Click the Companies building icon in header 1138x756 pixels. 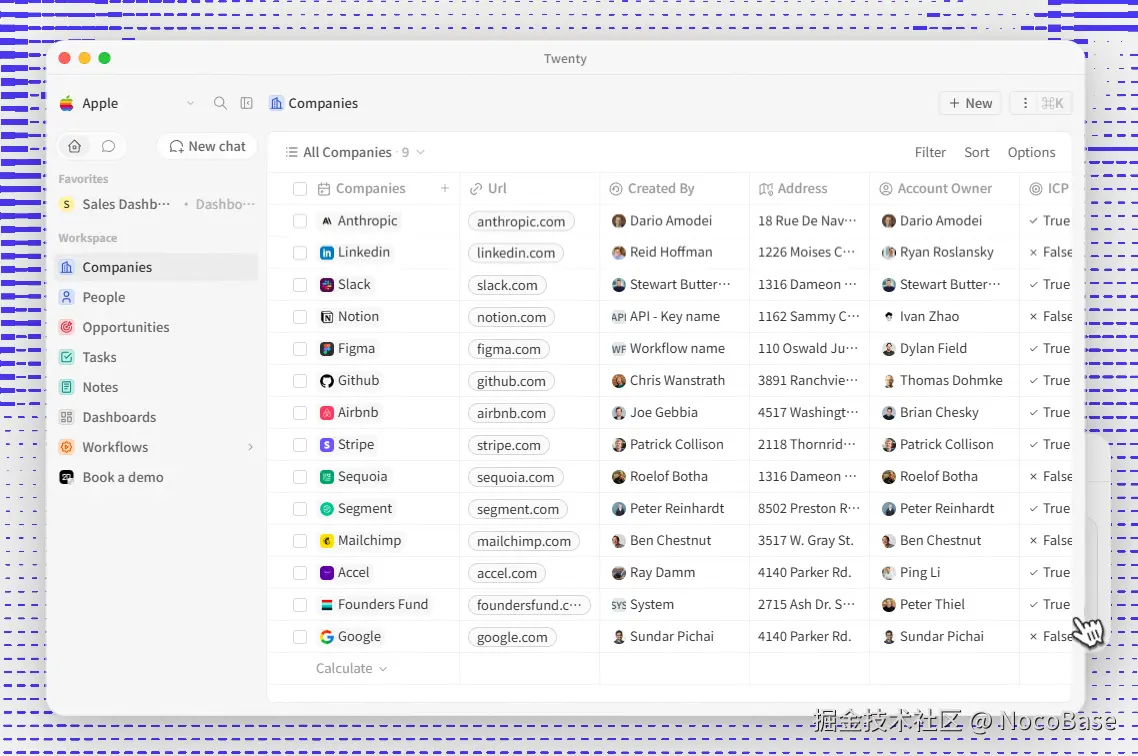(x=277, y=103)
